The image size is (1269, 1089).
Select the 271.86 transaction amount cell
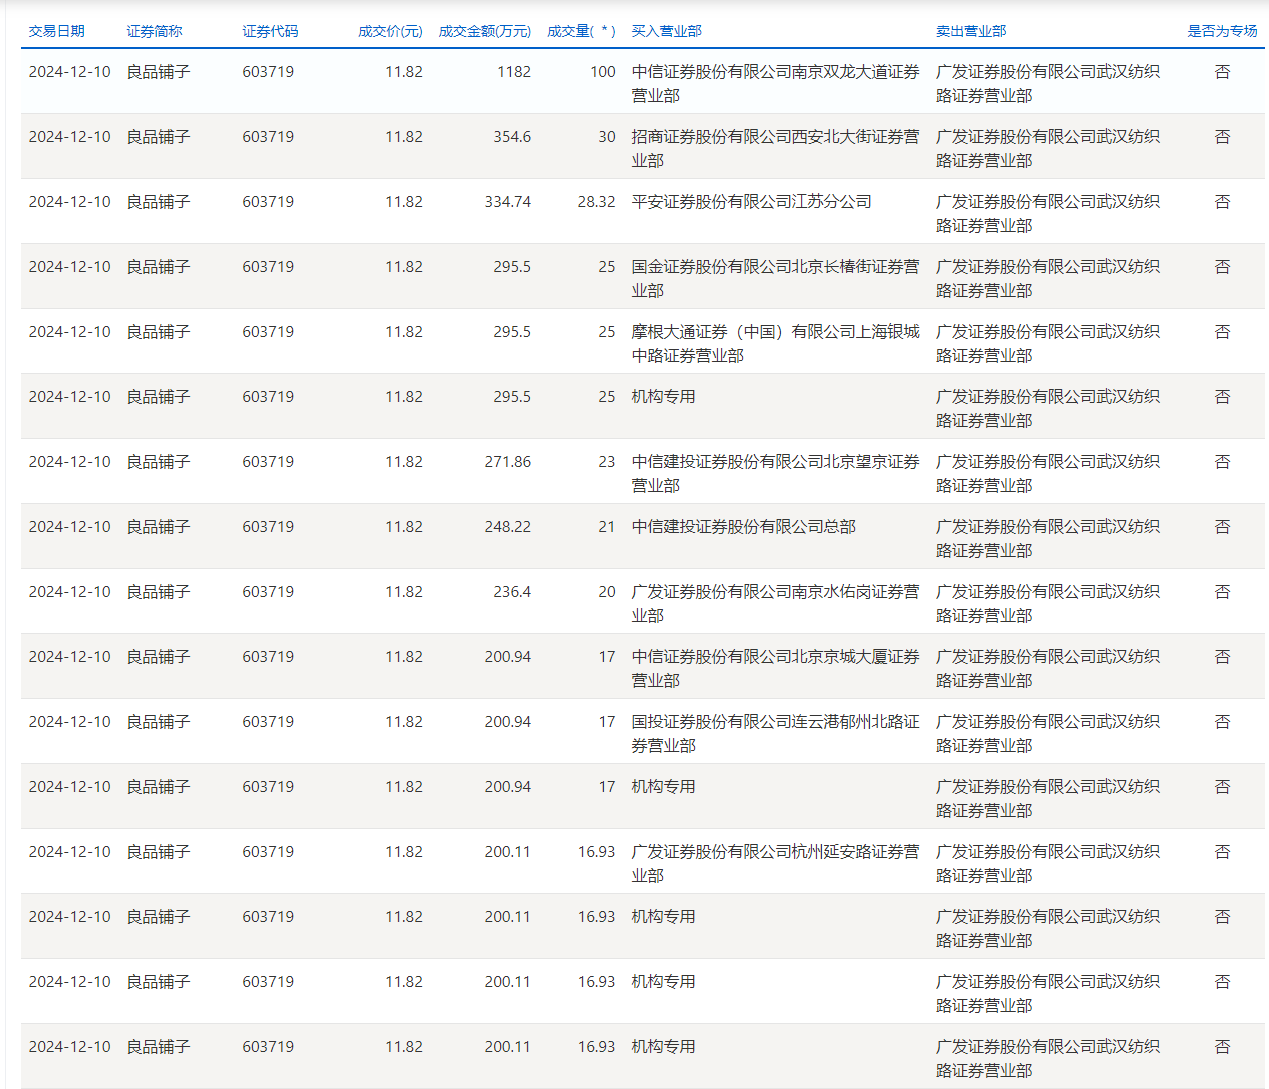point(508,462)
